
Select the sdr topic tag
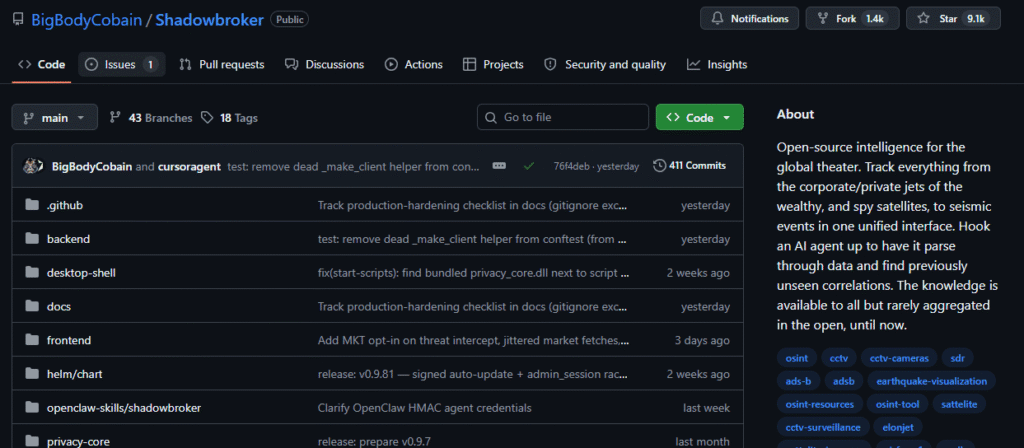point(957,358)
